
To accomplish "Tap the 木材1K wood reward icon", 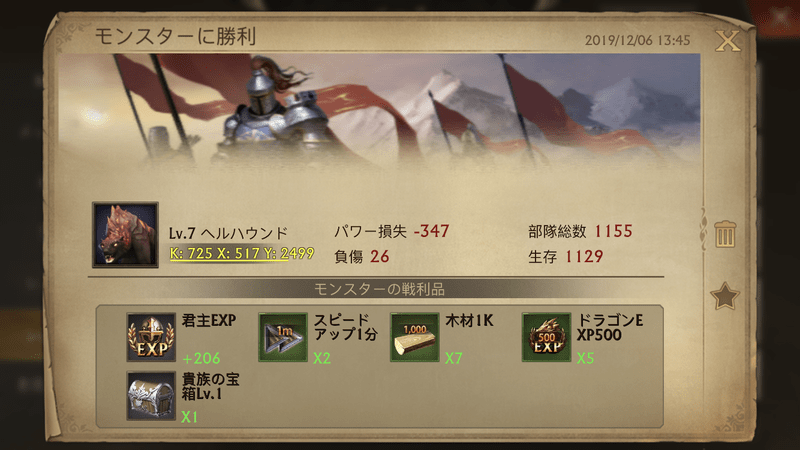I will tap(414, 337).
